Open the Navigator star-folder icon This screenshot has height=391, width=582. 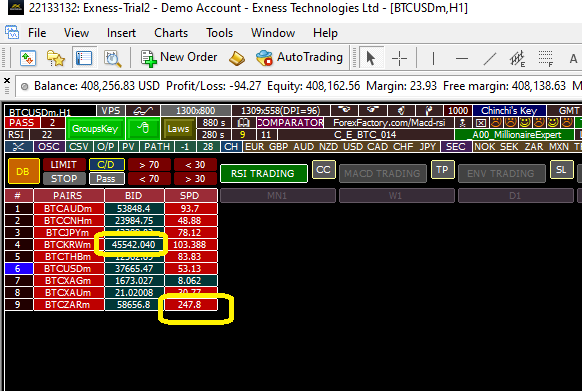[56, 58]
